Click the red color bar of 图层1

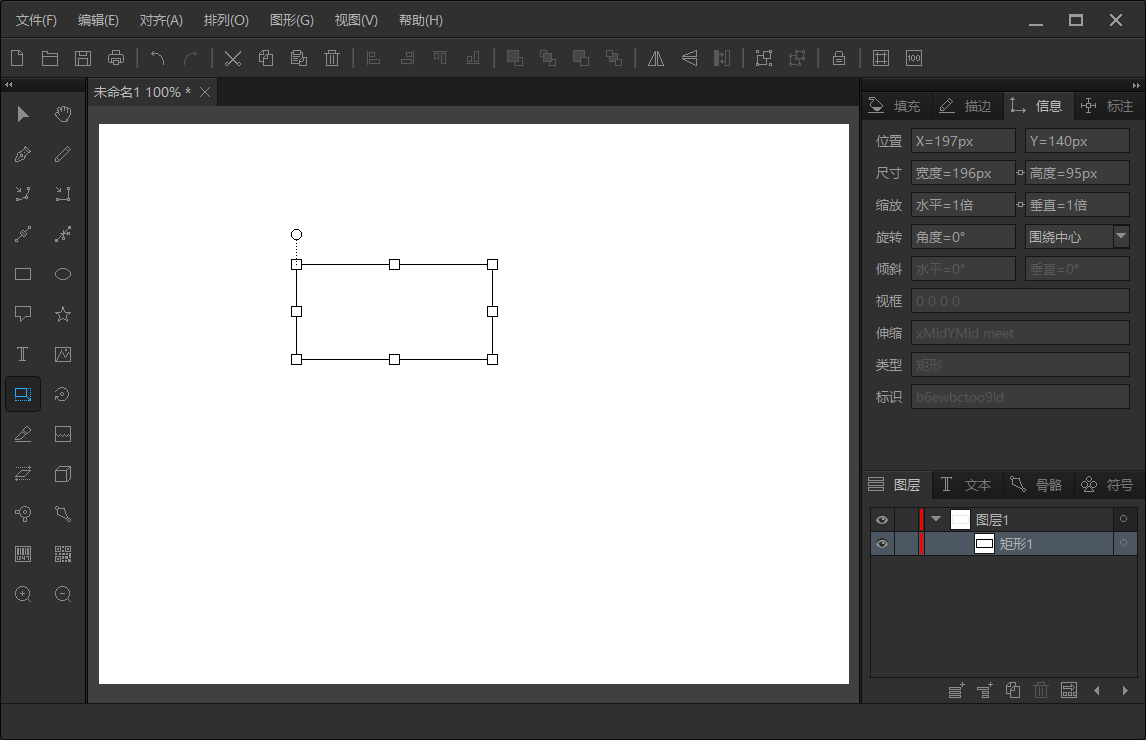pos(921,520)
